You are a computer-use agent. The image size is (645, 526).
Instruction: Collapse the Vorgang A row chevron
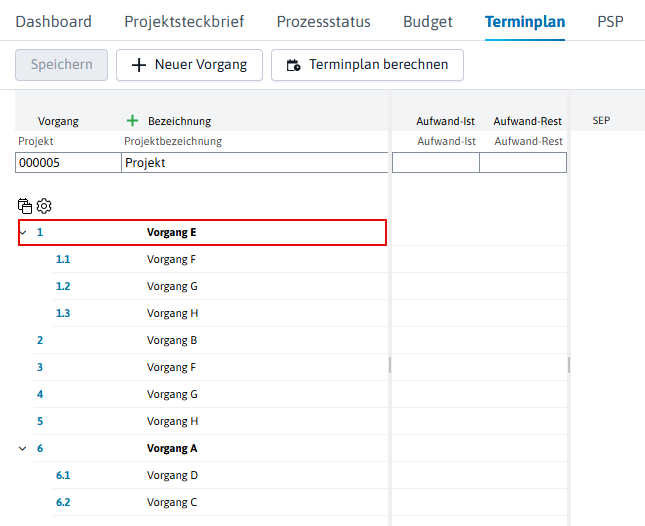point(23,448)
